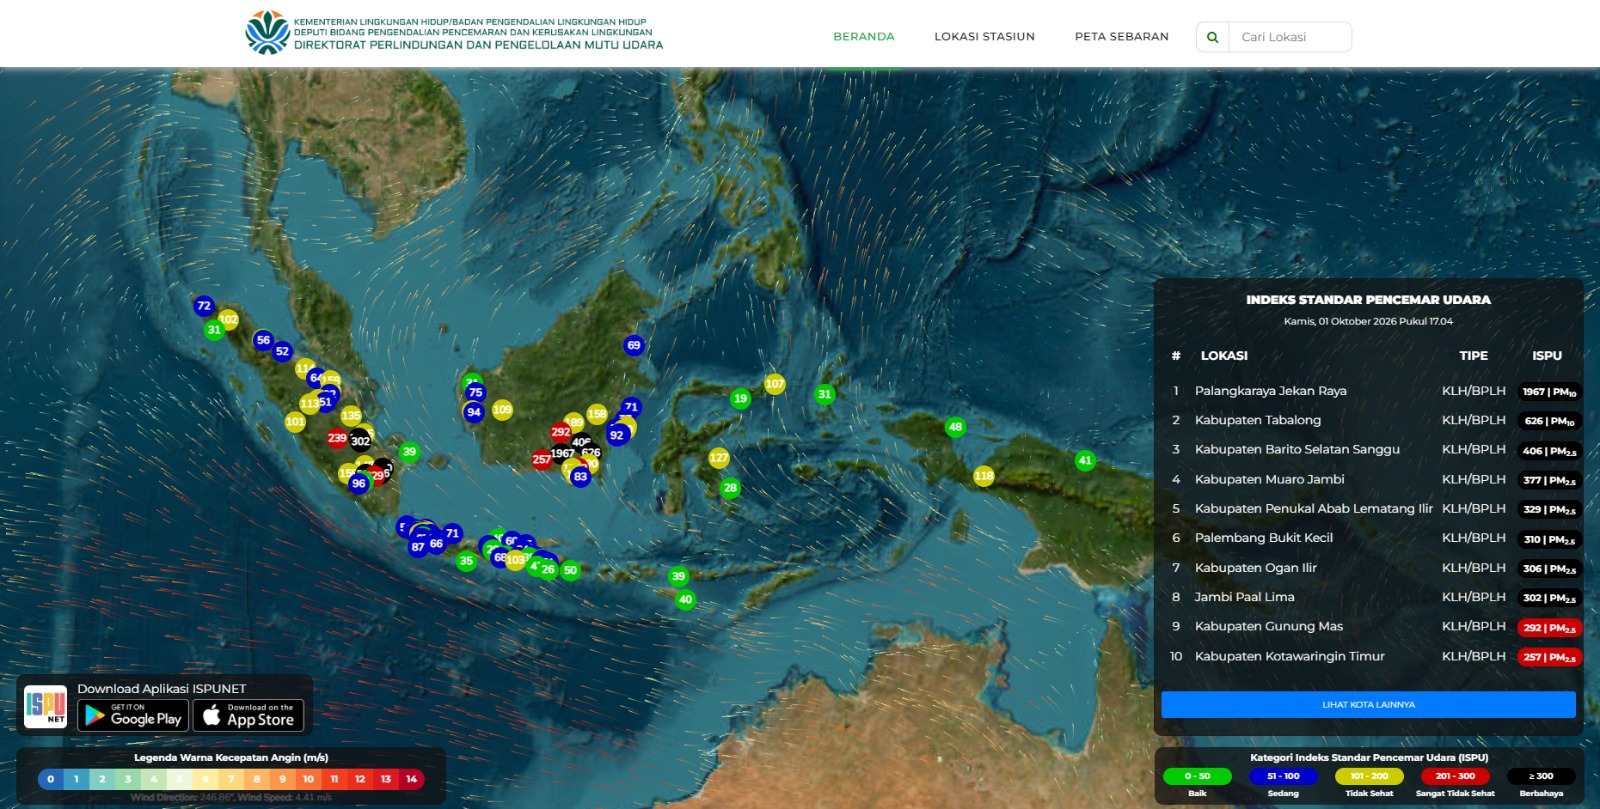Open the Google Play download badge
The image size is (1600, 809).
coord(133,715)
